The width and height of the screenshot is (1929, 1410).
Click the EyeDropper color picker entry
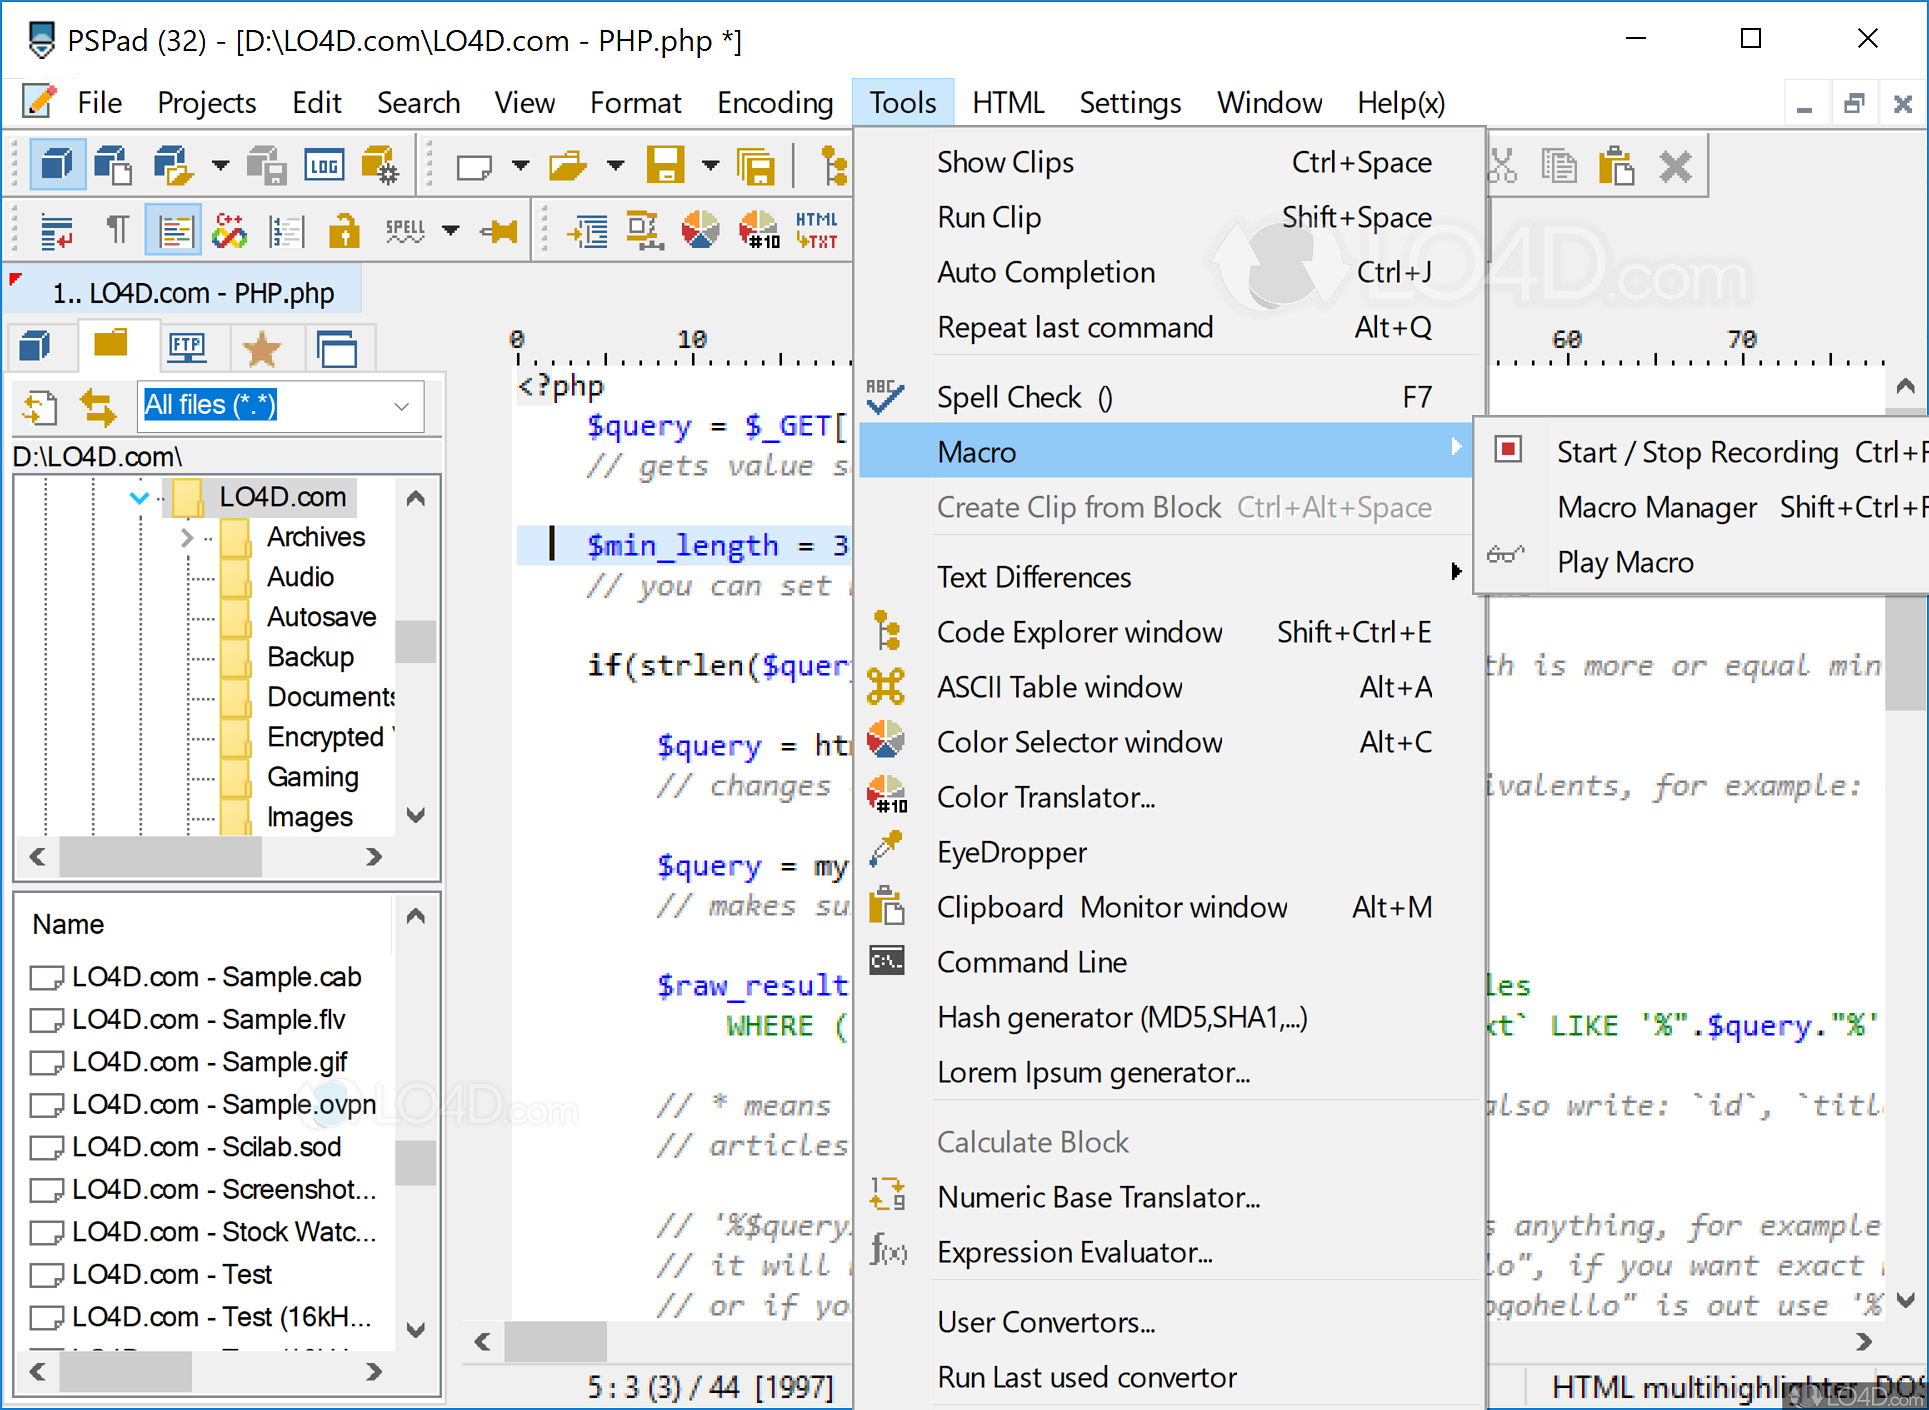tap(1011, 851)
